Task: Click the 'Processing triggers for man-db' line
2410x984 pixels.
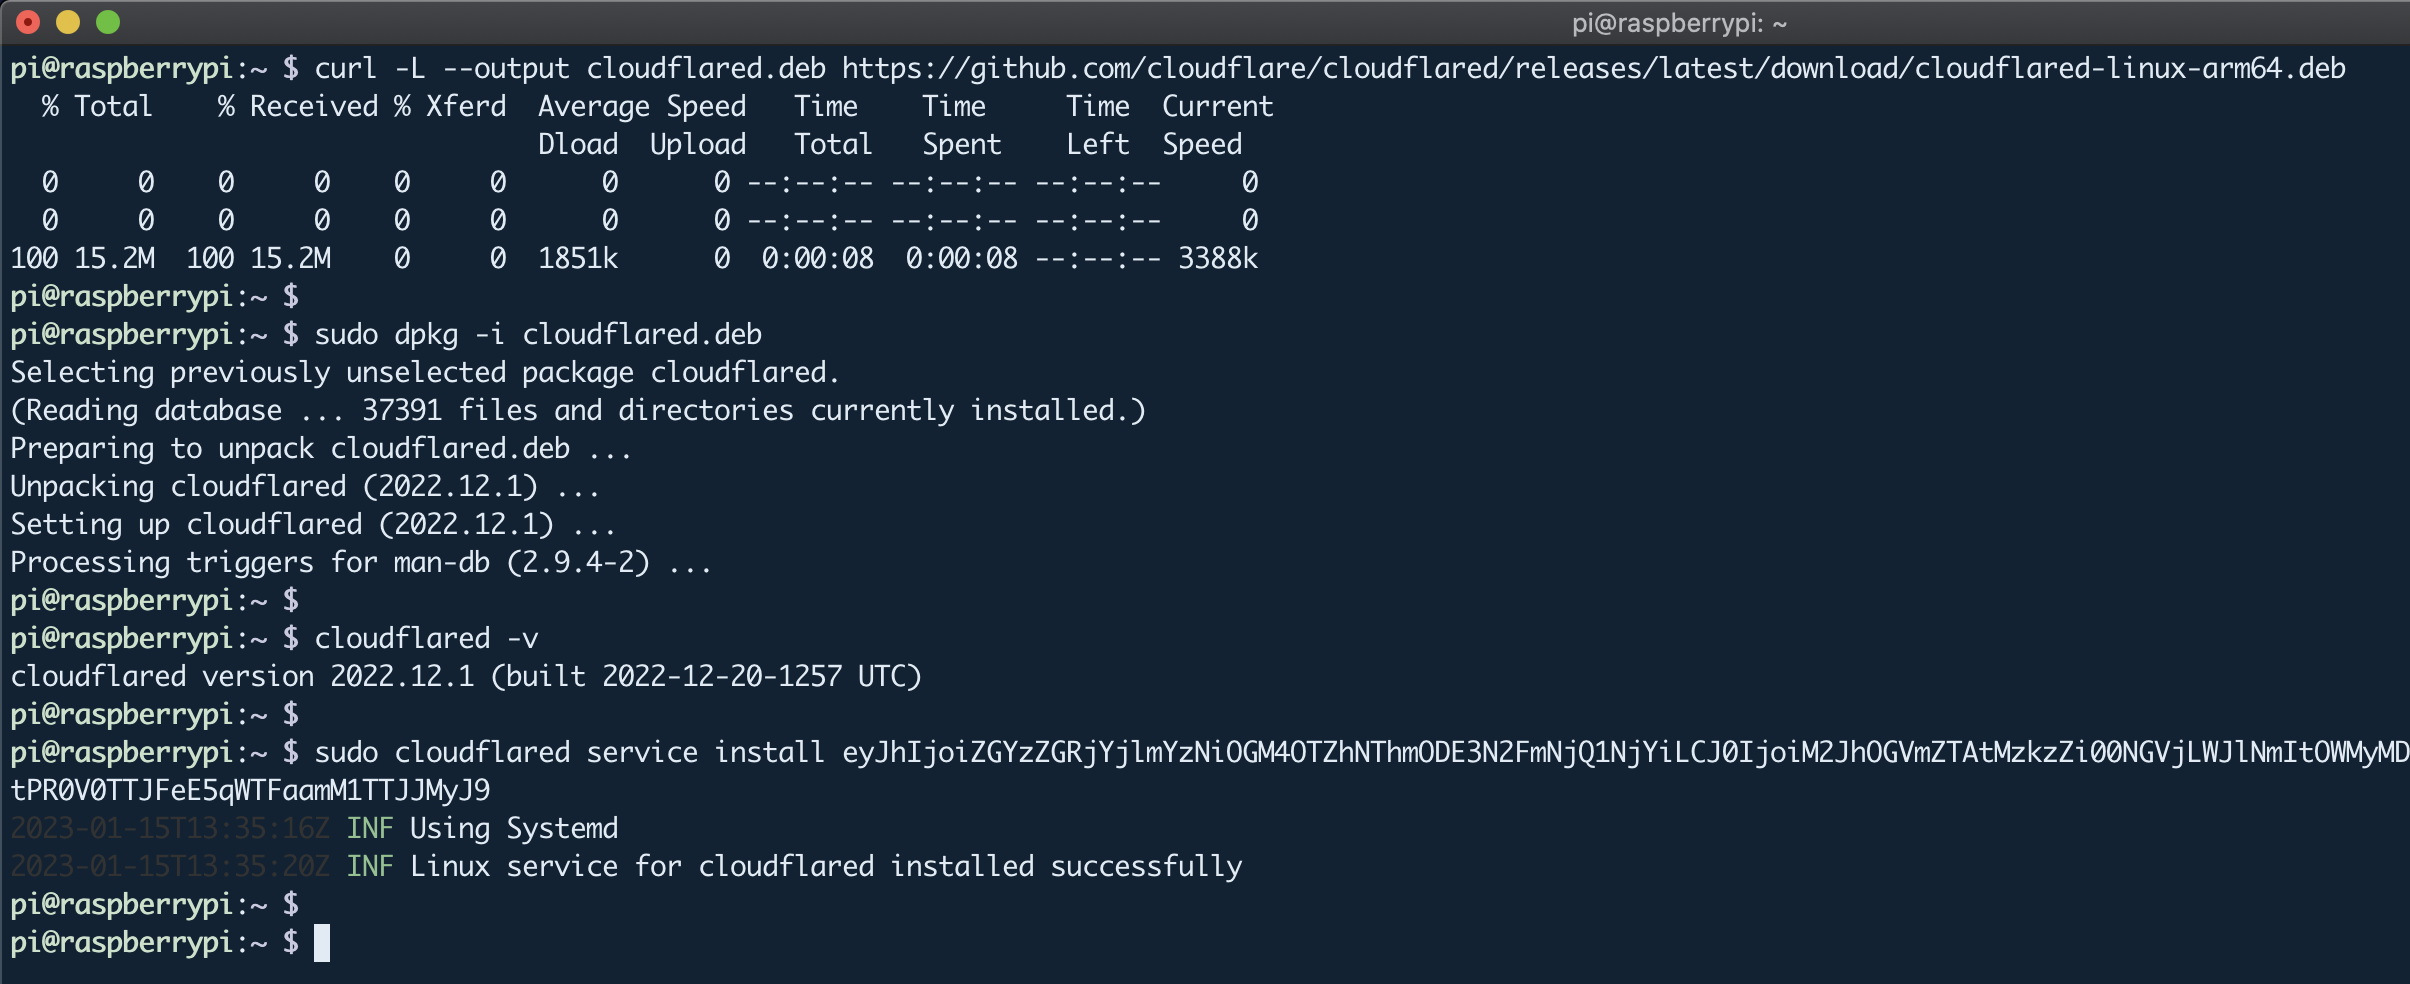Action: click(361, 562)
